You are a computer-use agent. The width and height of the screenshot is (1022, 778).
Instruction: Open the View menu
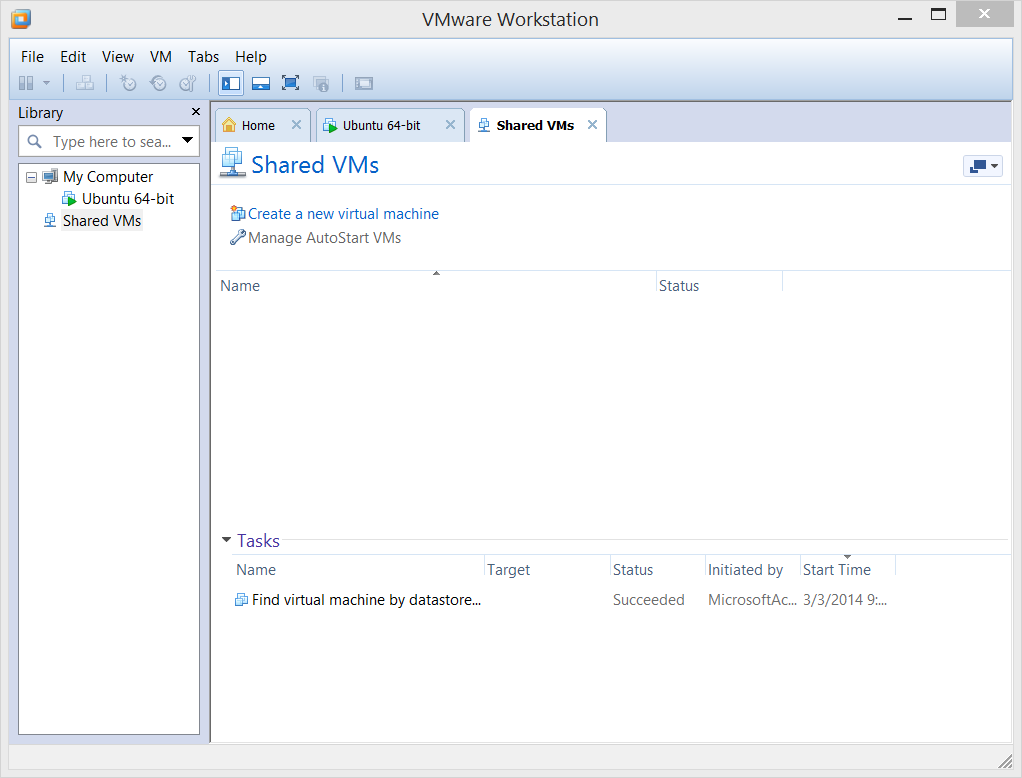[118, 57]
